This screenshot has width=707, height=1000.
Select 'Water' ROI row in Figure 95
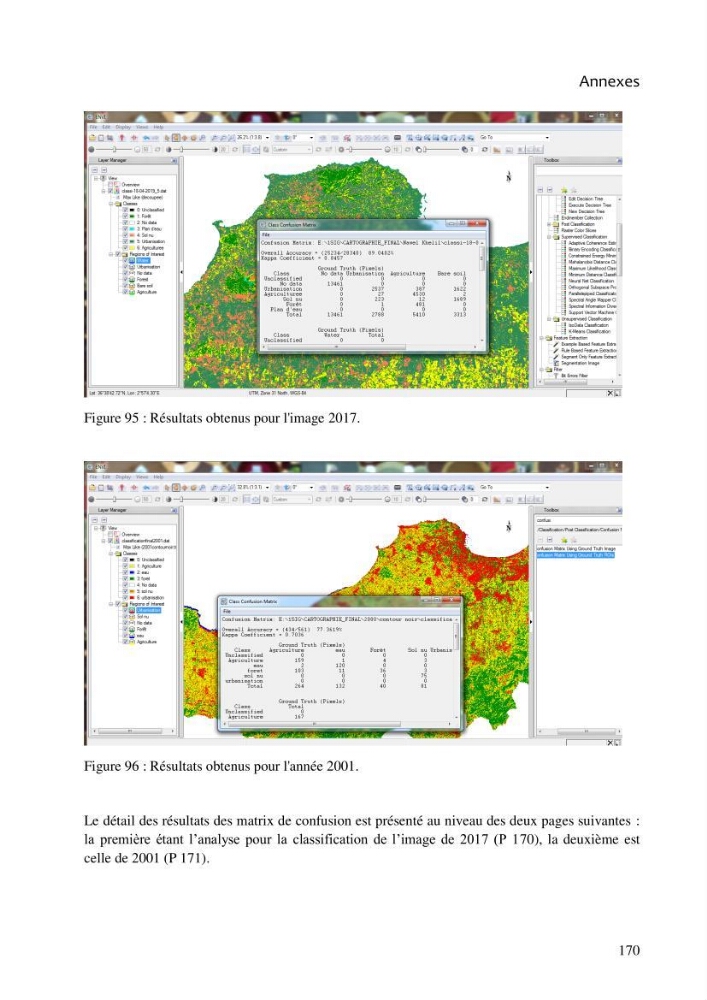(144, 260)
